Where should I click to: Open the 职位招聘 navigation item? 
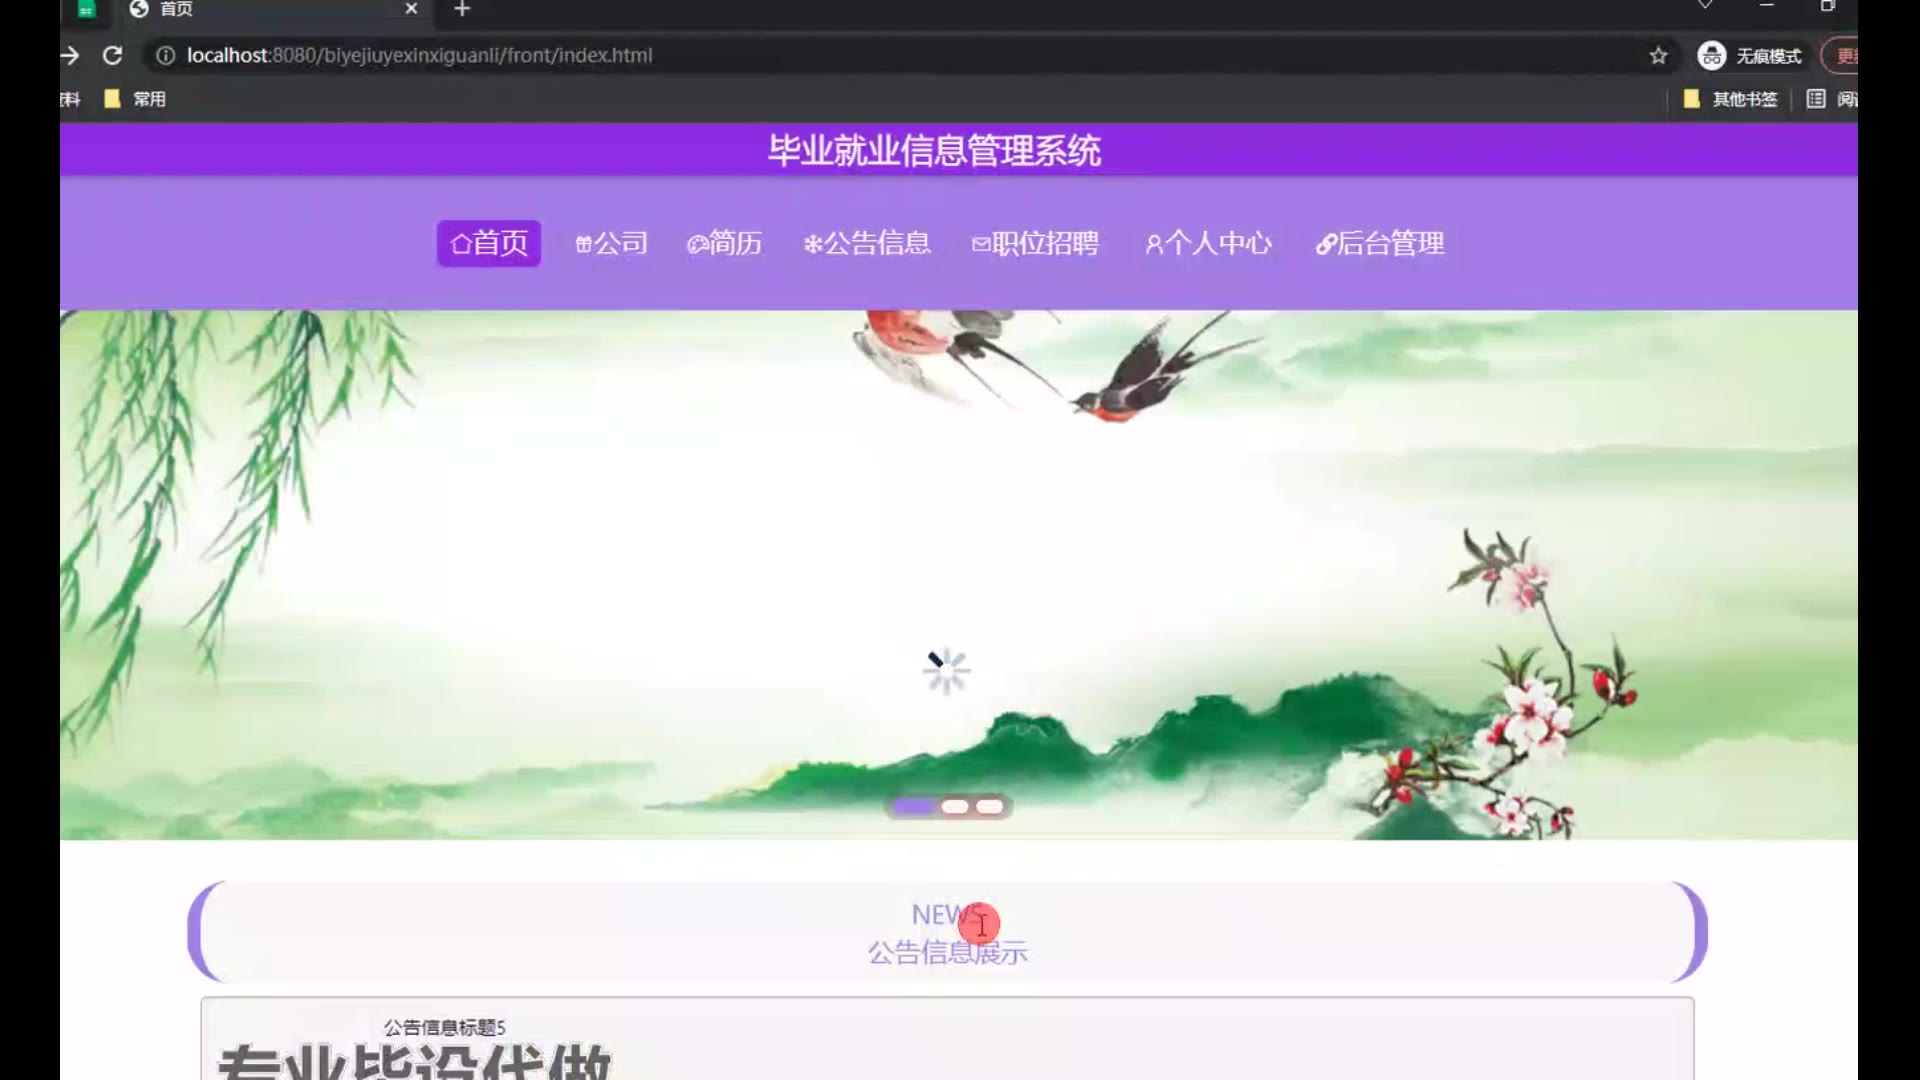(x=1035, y=243)
